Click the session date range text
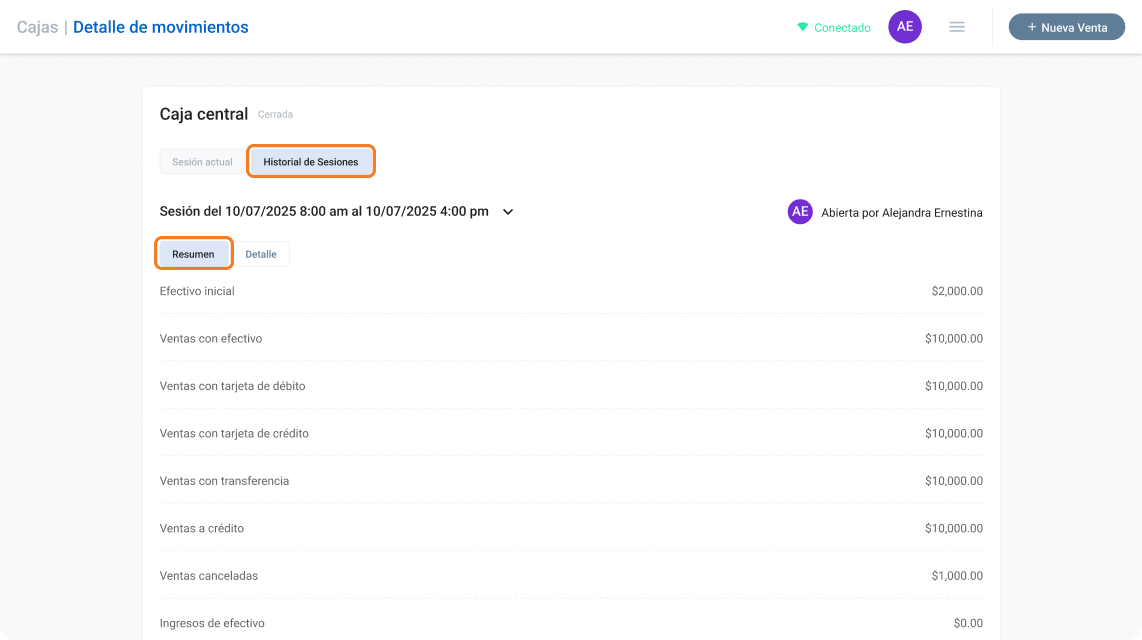 coord(324,211)
